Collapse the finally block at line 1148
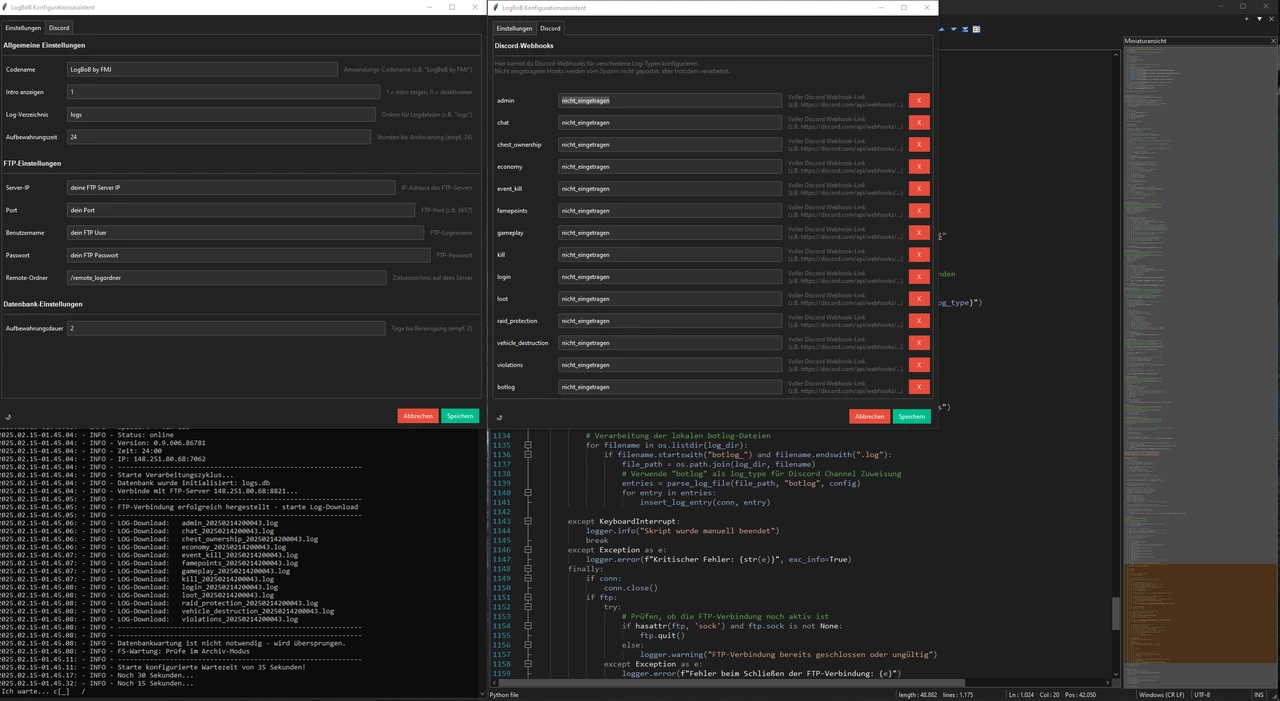The image size is (1280, 701). (528, 568)
